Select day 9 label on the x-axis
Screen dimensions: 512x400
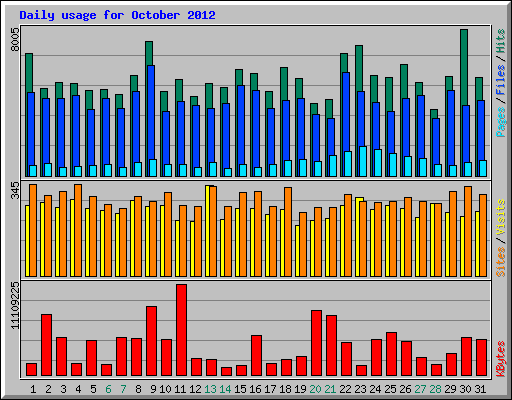point(153,389)
